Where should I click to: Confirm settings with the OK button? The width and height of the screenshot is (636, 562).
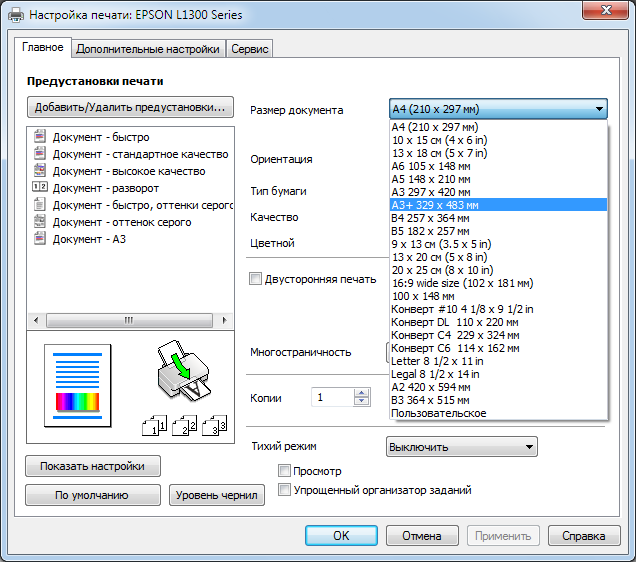(341, 536)
